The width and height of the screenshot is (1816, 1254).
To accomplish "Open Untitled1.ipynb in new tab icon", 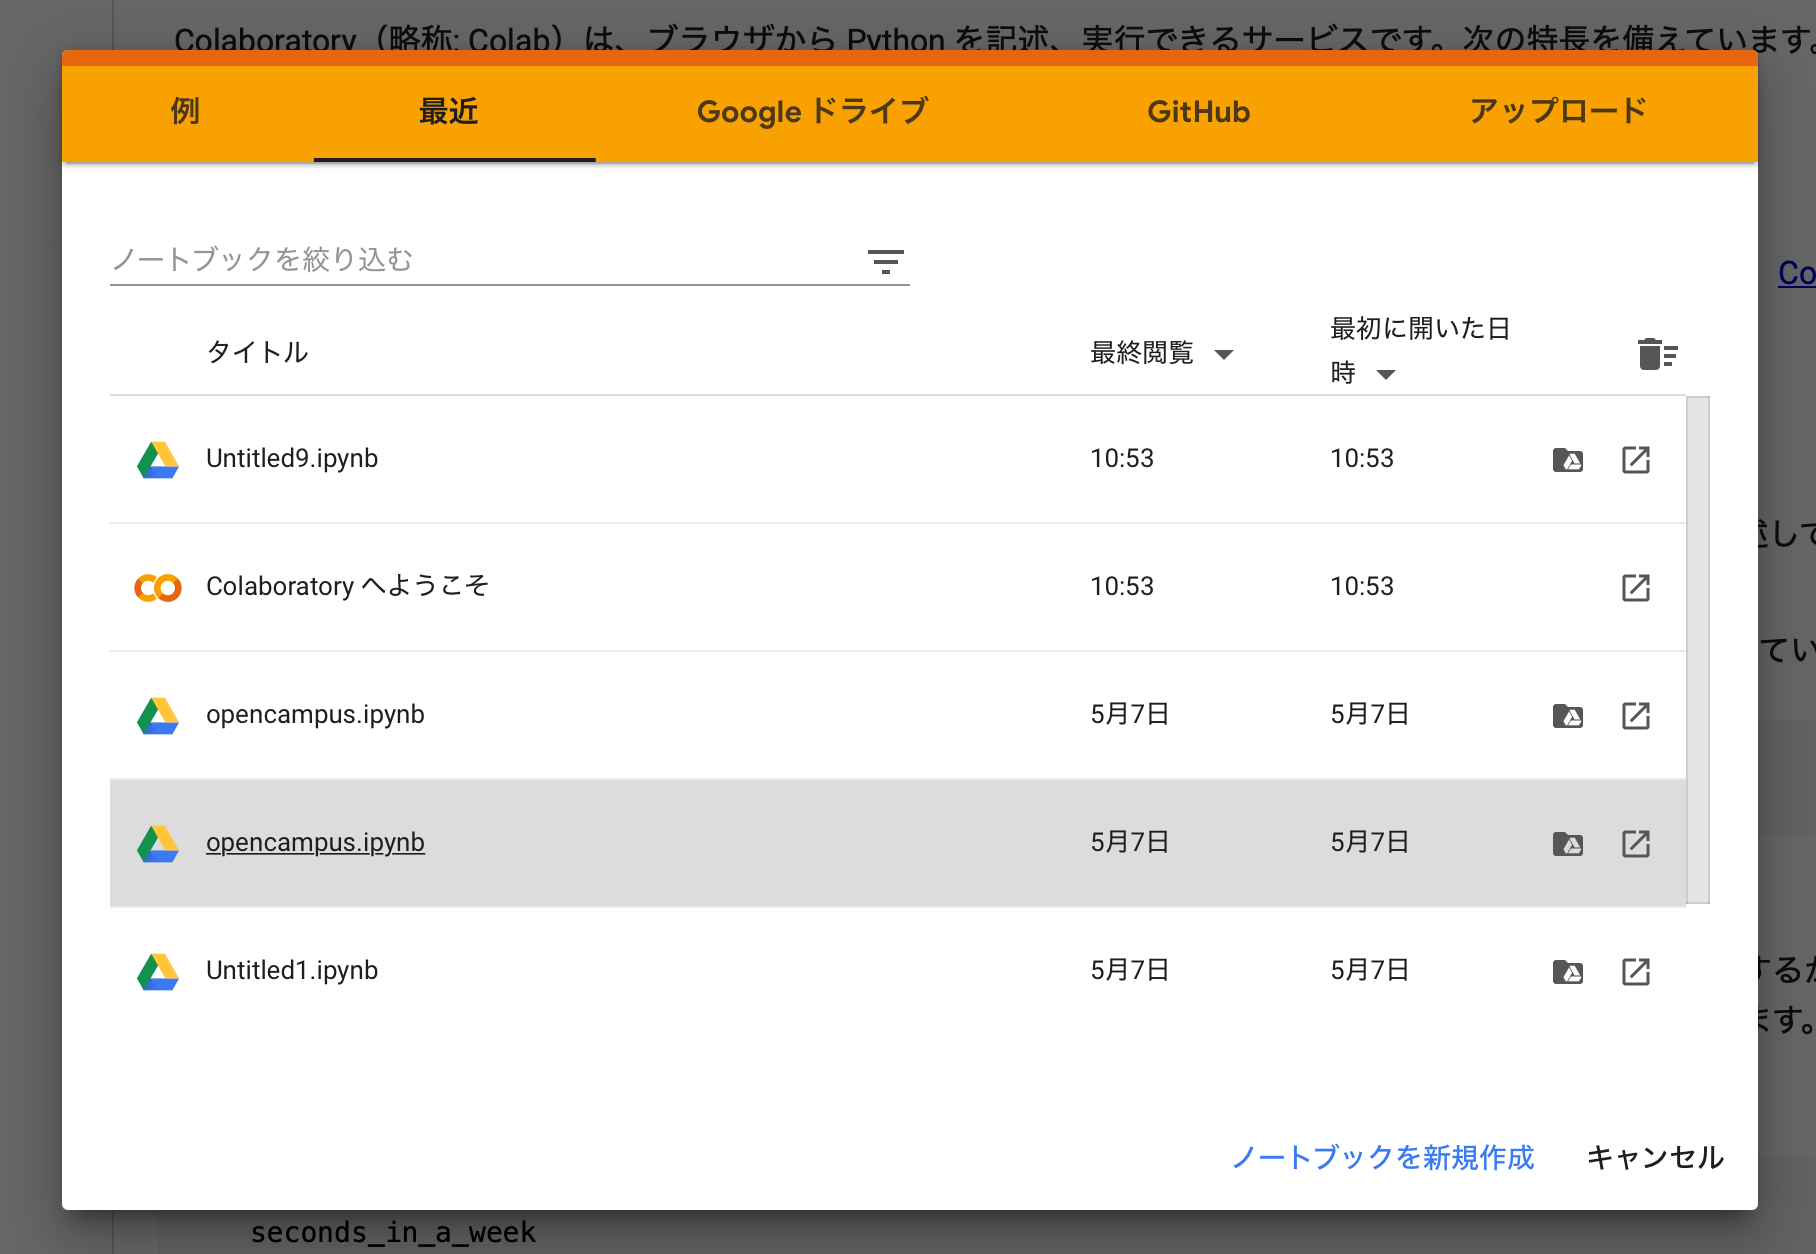I will pos(1636,972).
